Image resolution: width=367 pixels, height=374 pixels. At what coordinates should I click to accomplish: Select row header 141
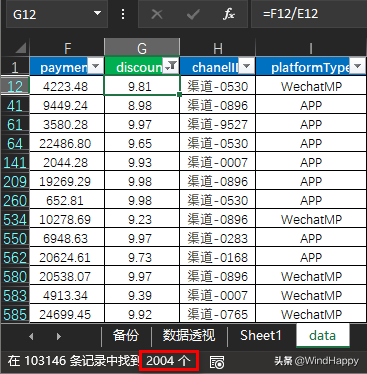tap(15, 162)
